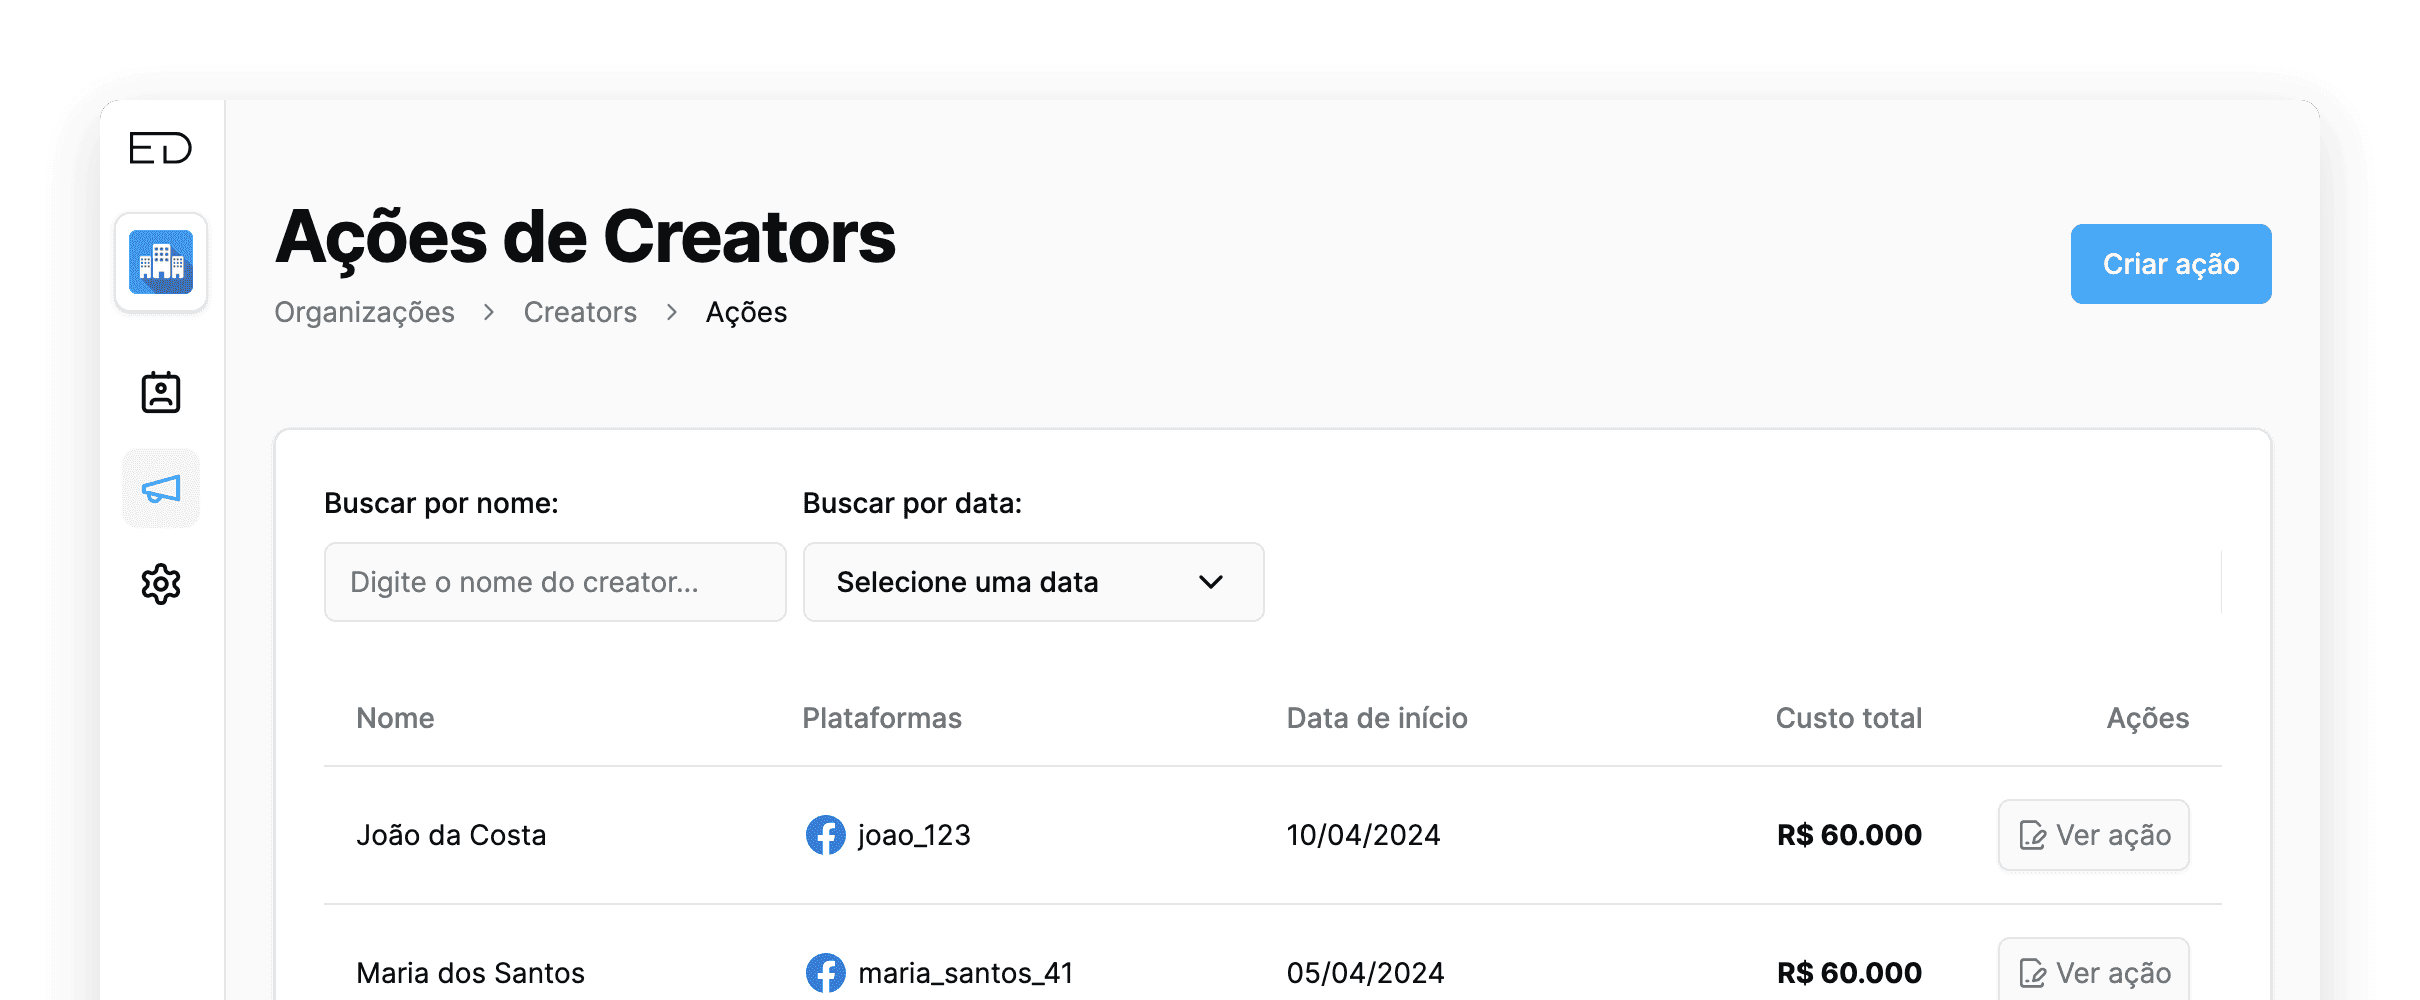Navigate to Creators breadcrumb
This screenshot has width=2420, height=1000.
pyautogui.click(x=580, y=313)
